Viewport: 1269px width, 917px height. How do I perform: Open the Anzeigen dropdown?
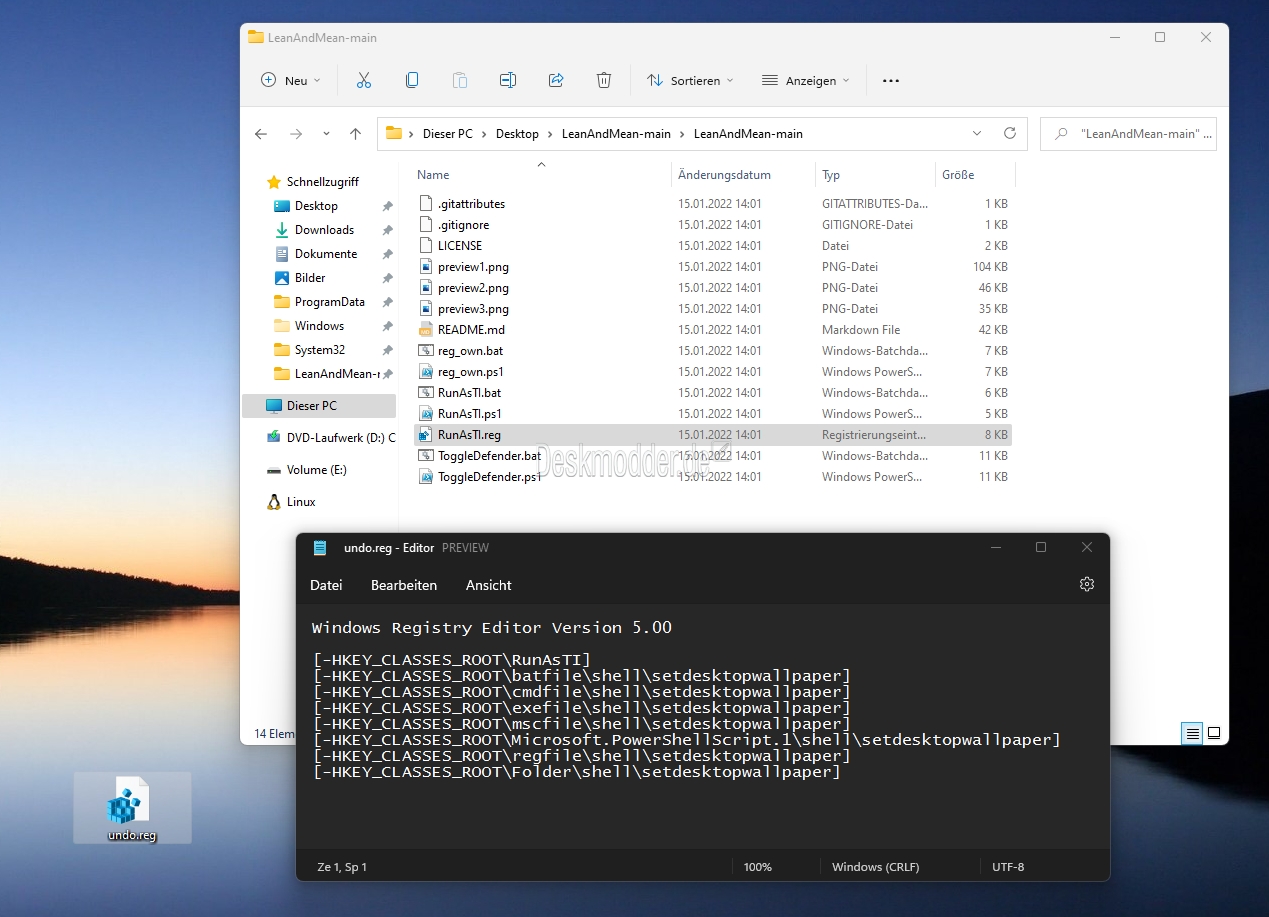coord(805,80)
